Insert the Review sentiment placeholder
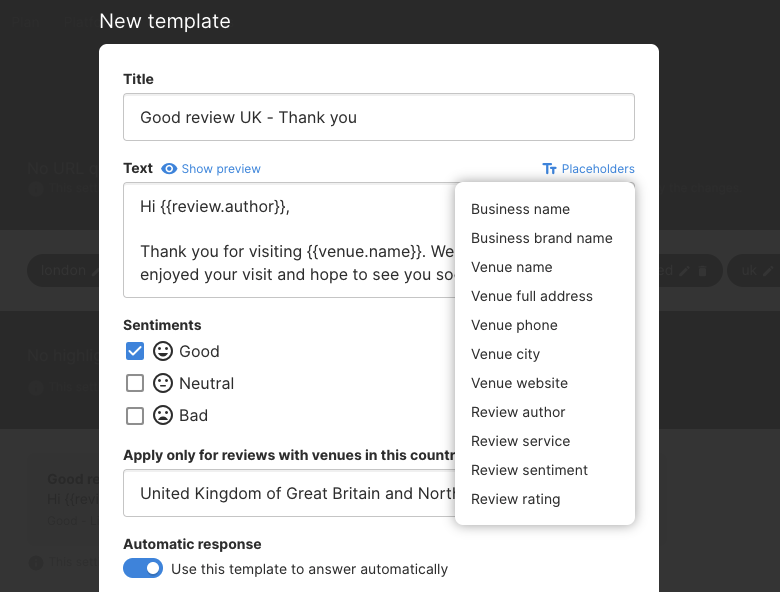 pyautogui.click(x=529, y=470)
